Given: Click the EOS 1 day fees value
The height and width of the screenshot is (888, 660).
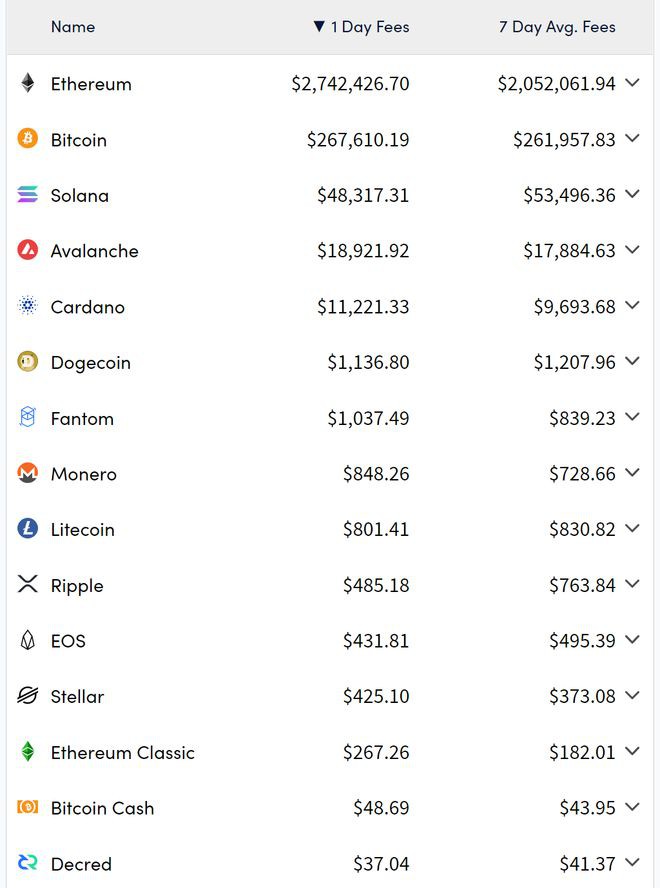Looking at the screenshot, I should point(376,641).
